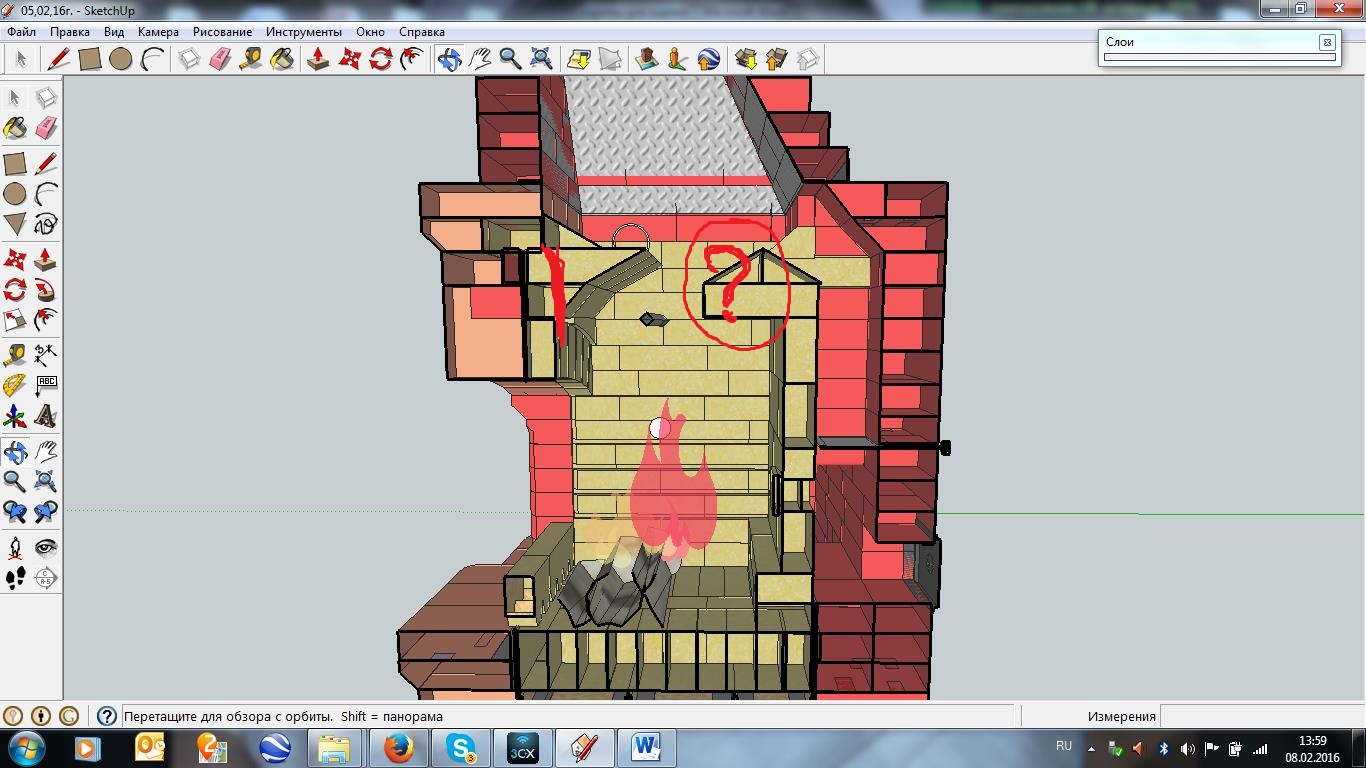Close the Слои layers panel
Screen dimensions: 1366x768
[x=1326, y=42]
